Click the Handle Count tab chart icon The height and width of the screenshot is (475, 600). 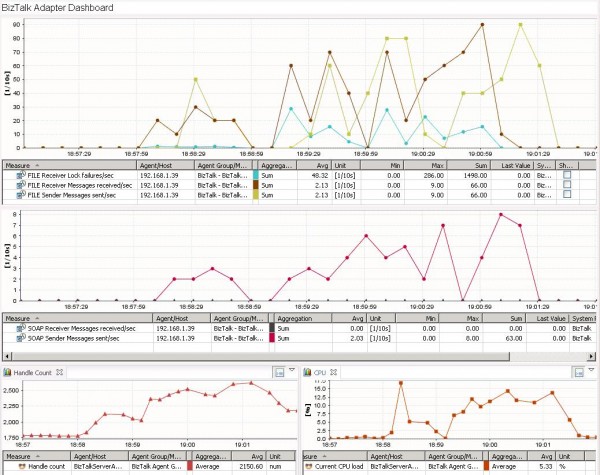7,372
